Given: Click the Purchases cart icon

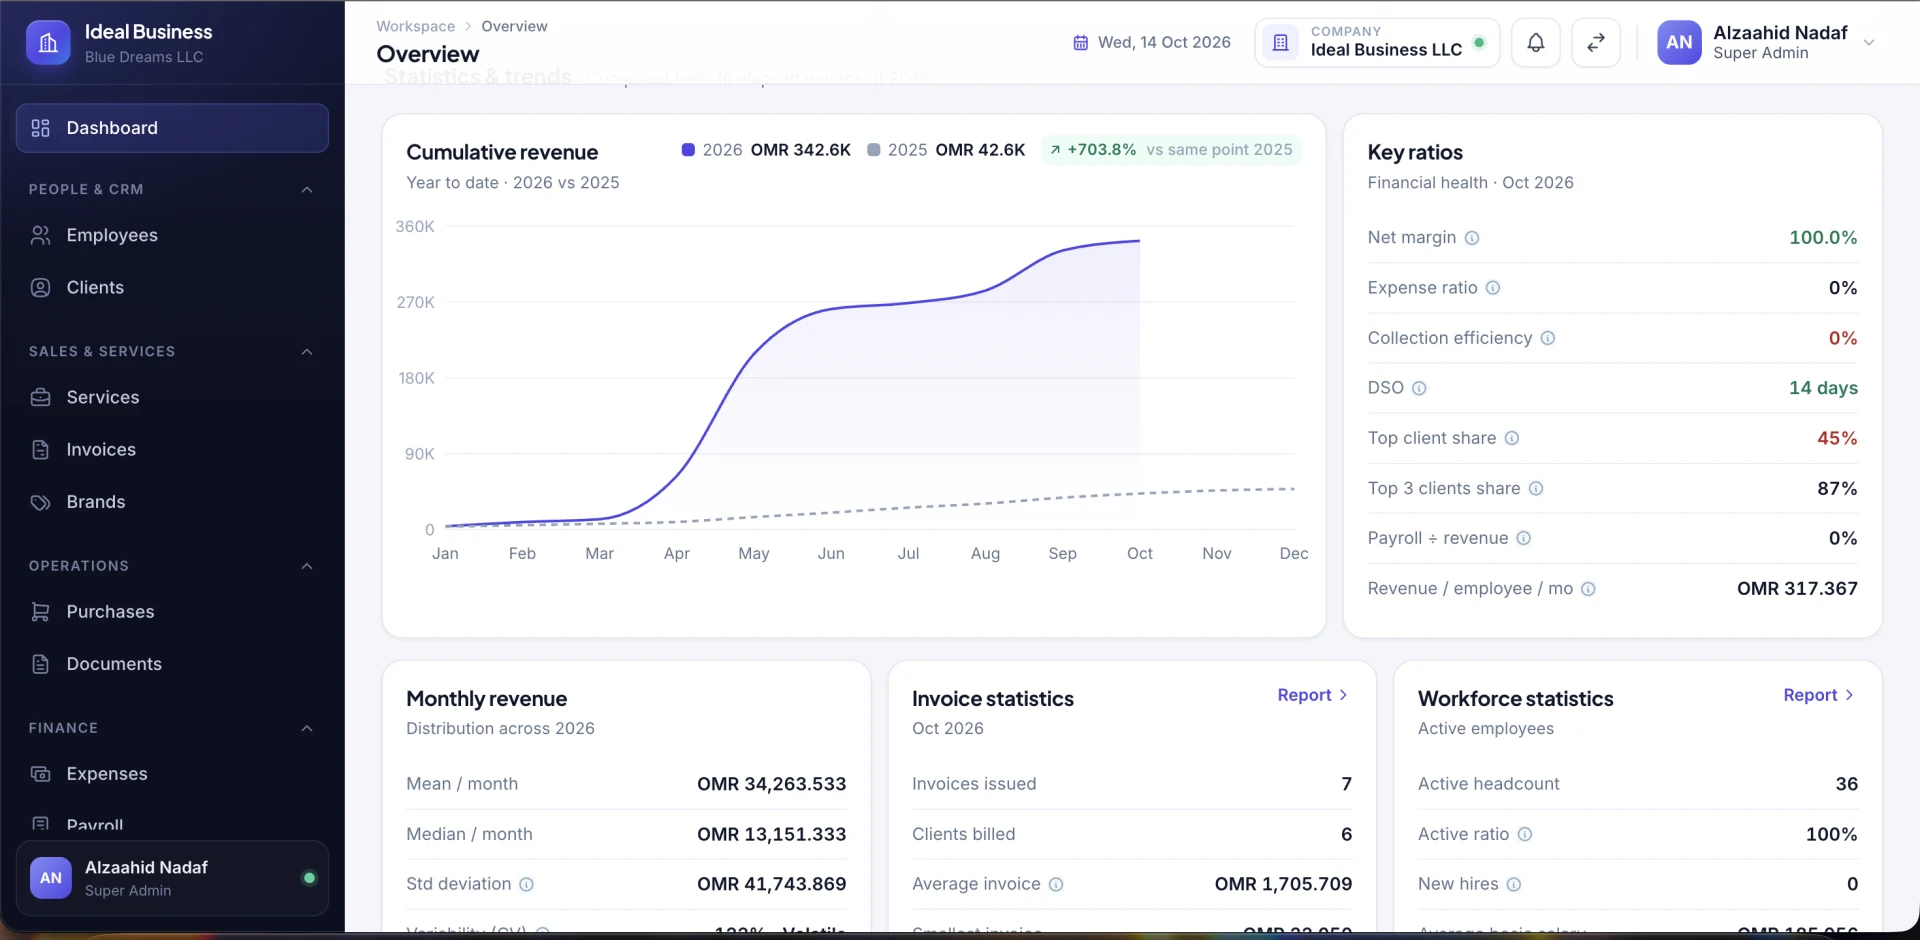Looking at the screenshot, I should point(41,612).
